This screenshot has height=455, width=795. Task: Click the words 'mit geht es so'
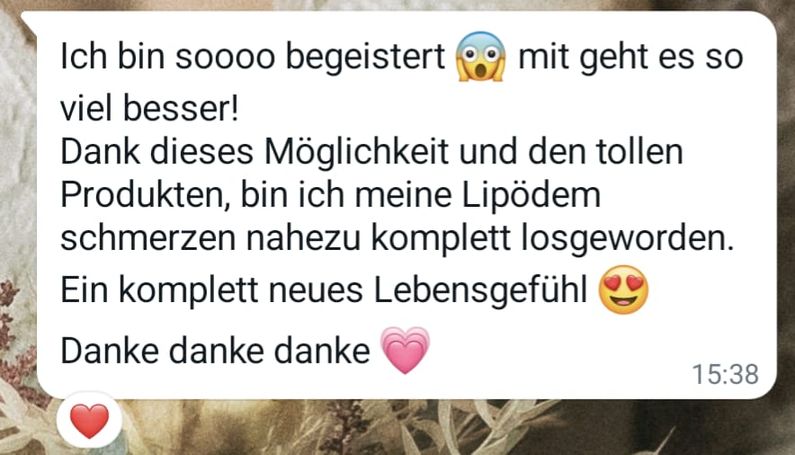point(631,57)
